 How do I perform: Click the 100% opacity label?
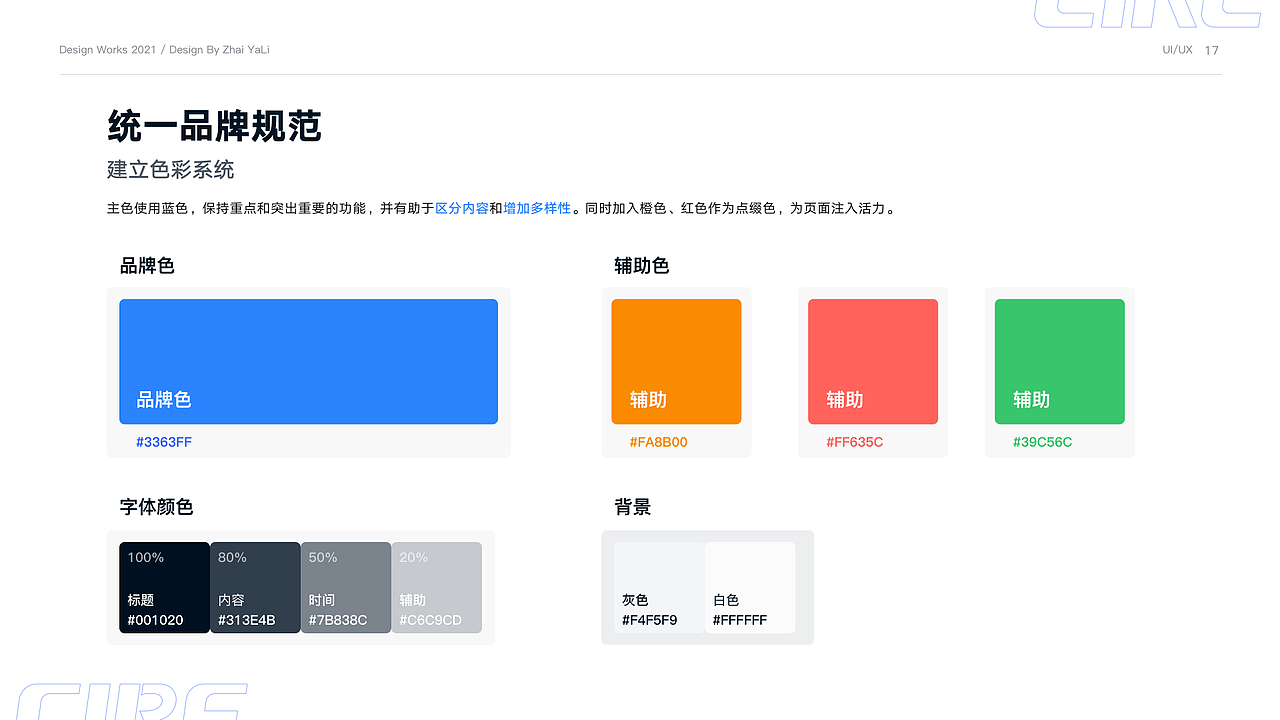[x=146, y=557]
